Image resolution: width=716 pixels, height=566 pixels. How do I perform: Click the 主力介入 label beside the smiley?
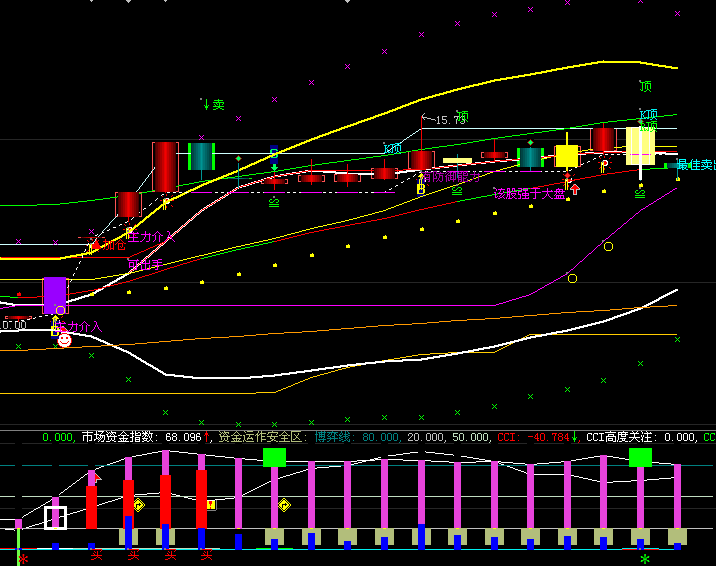point(79,327)
